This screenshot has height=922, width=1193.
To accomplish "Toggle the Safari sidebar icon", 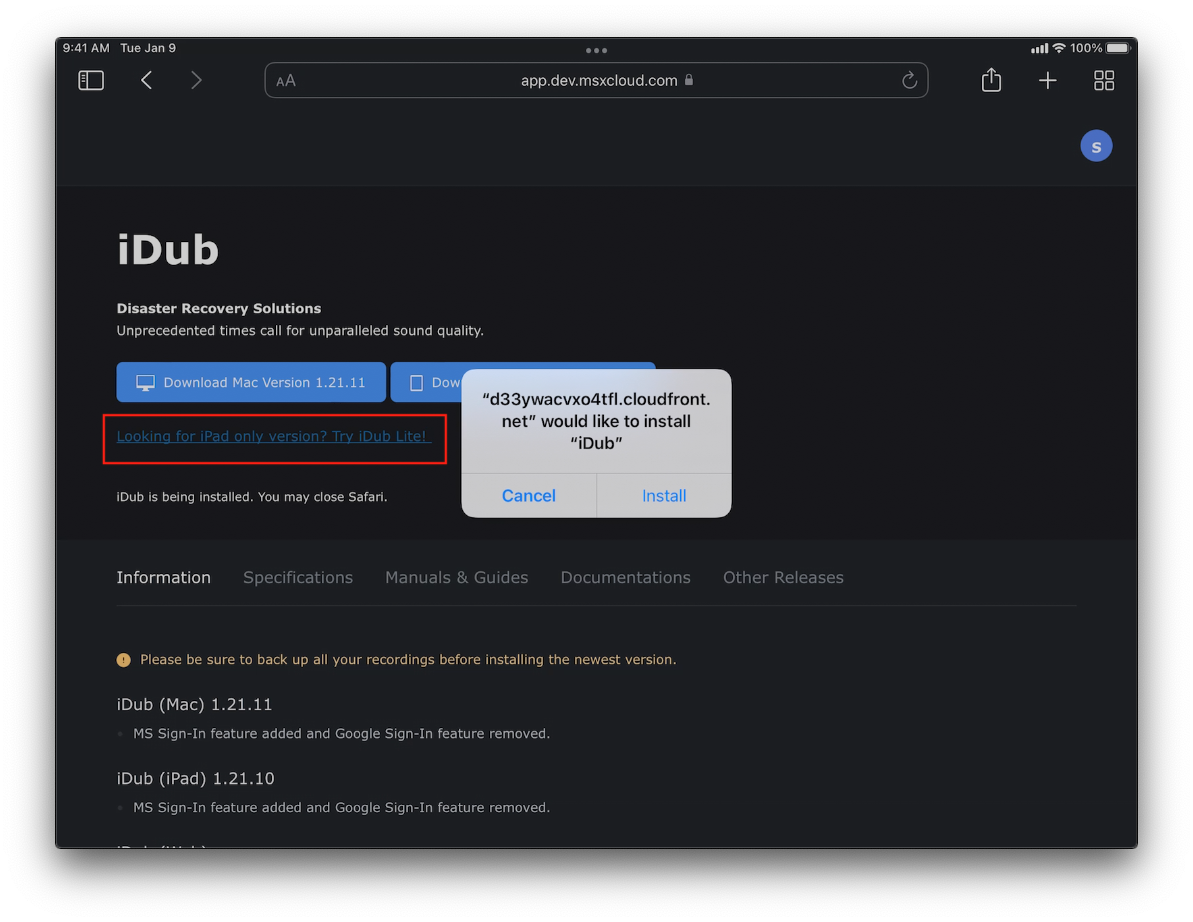I will pyautogui.click(x=91, y=80).
